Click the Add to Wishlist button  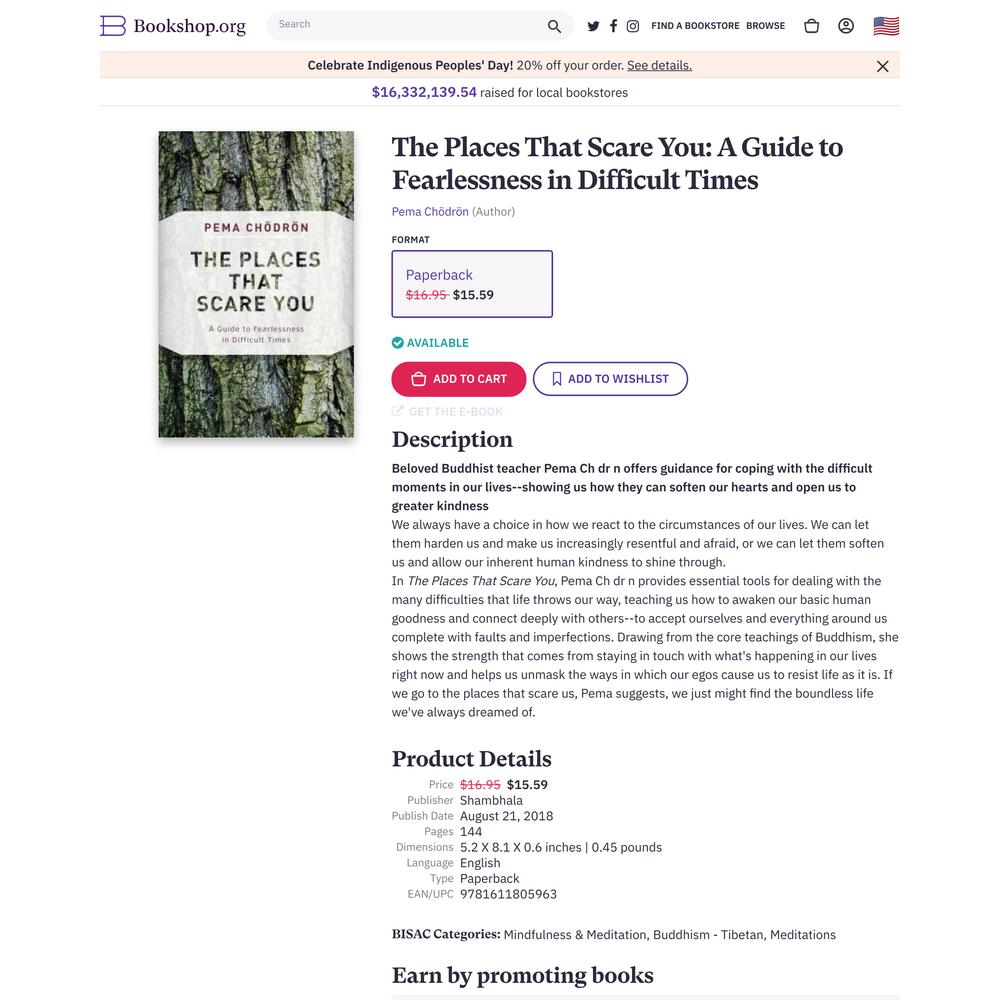click(610, 379)
